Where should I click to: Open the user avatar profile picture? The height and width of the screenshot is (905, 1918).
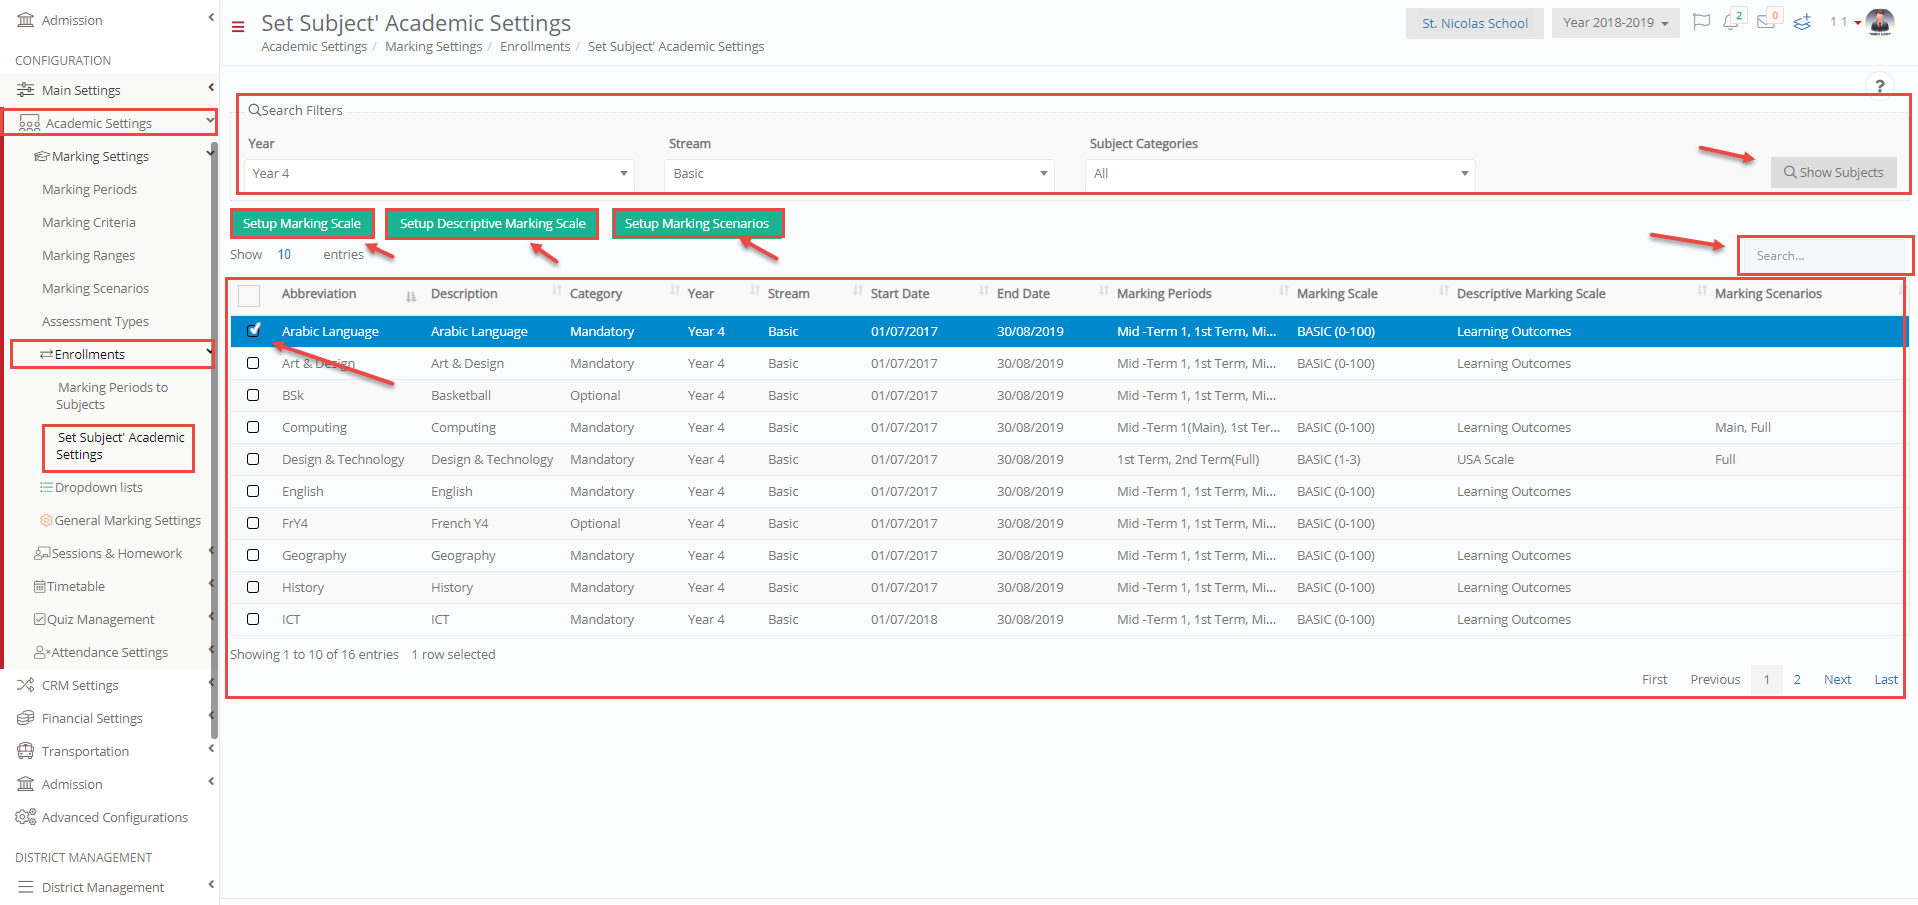(1880, 22)
